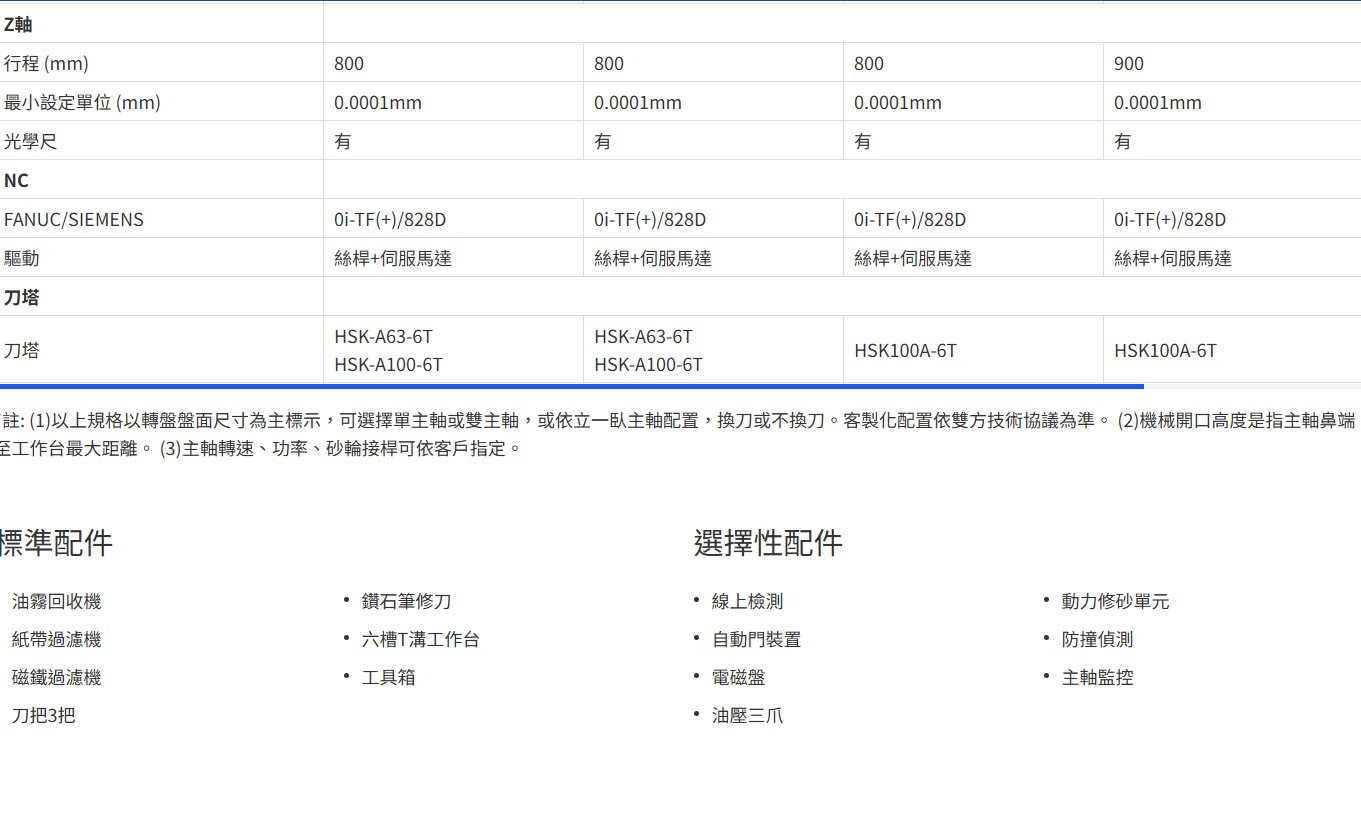Select the 驅動 row label

point(22,259)
